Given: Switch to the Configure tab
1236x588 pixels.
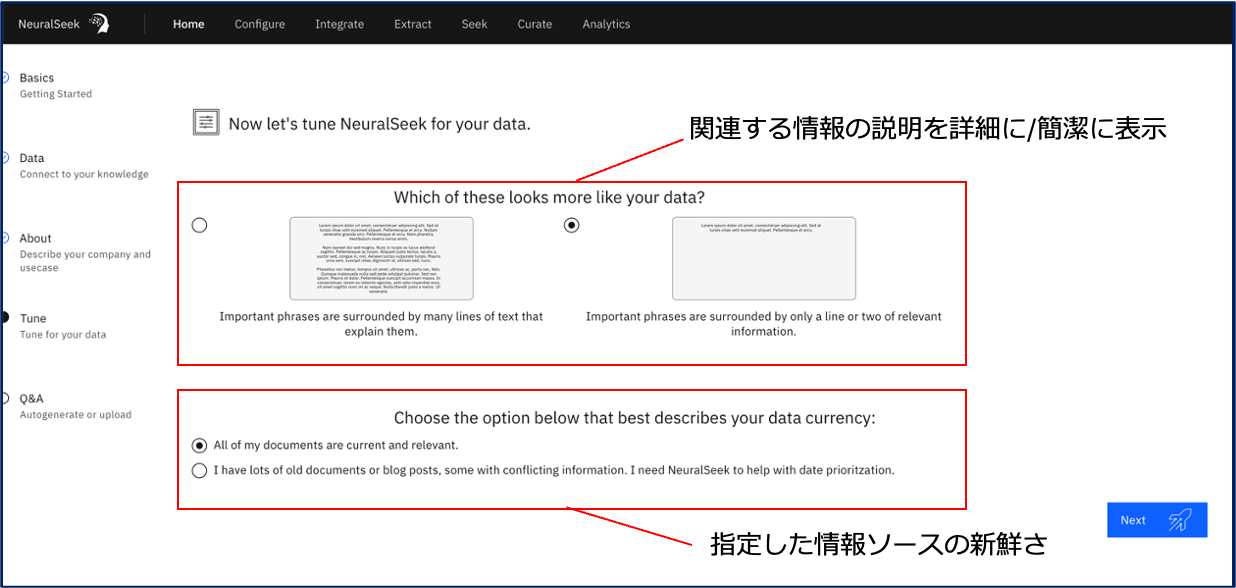Looking at the screenshot, I should 260,24.
